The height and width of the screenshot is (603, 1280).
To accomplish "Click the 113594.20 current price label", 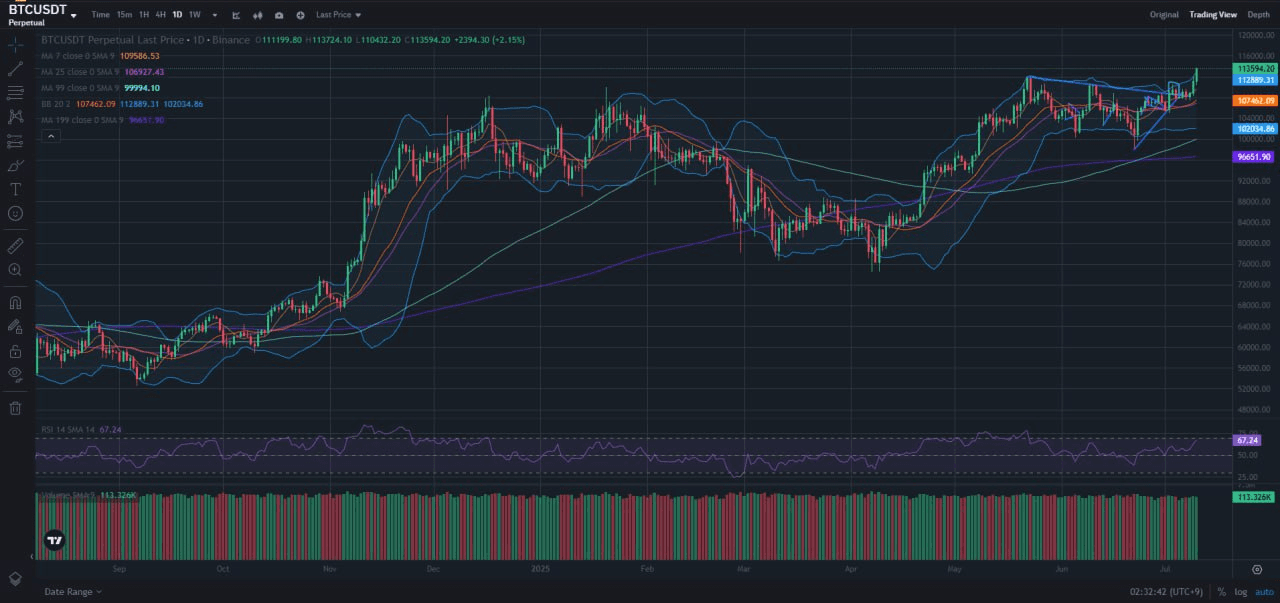I will pos(1255,69).
